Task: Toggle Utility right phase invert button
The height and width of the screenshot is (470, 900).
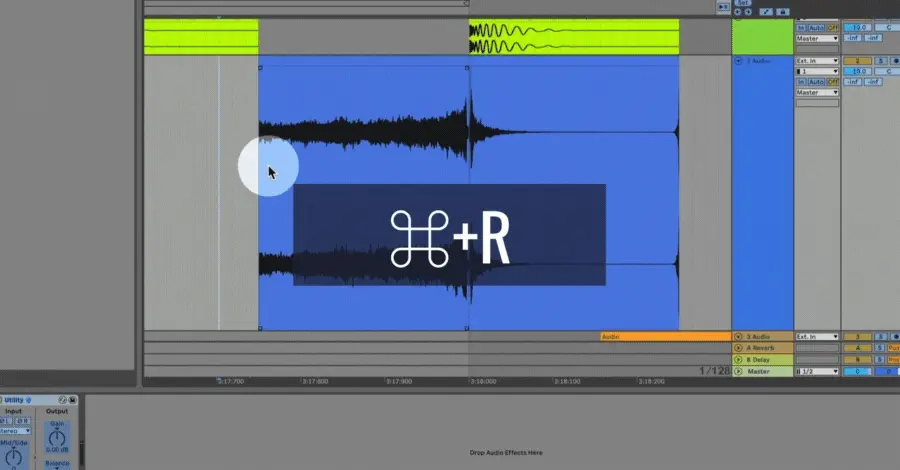Action: (22, 421)
